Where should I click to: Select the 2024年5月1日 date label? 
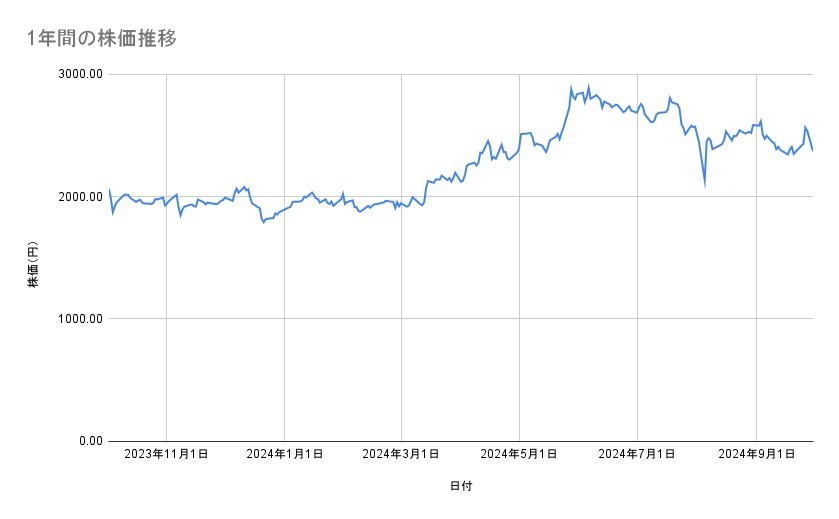[x=519, y=454]
